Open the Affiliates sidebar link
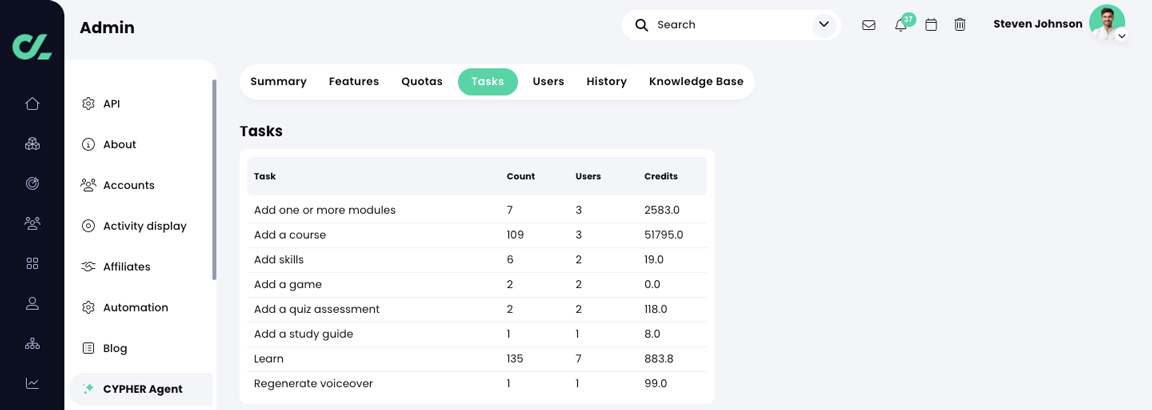The image size is (1152, 410). click(x=126, y=267)
